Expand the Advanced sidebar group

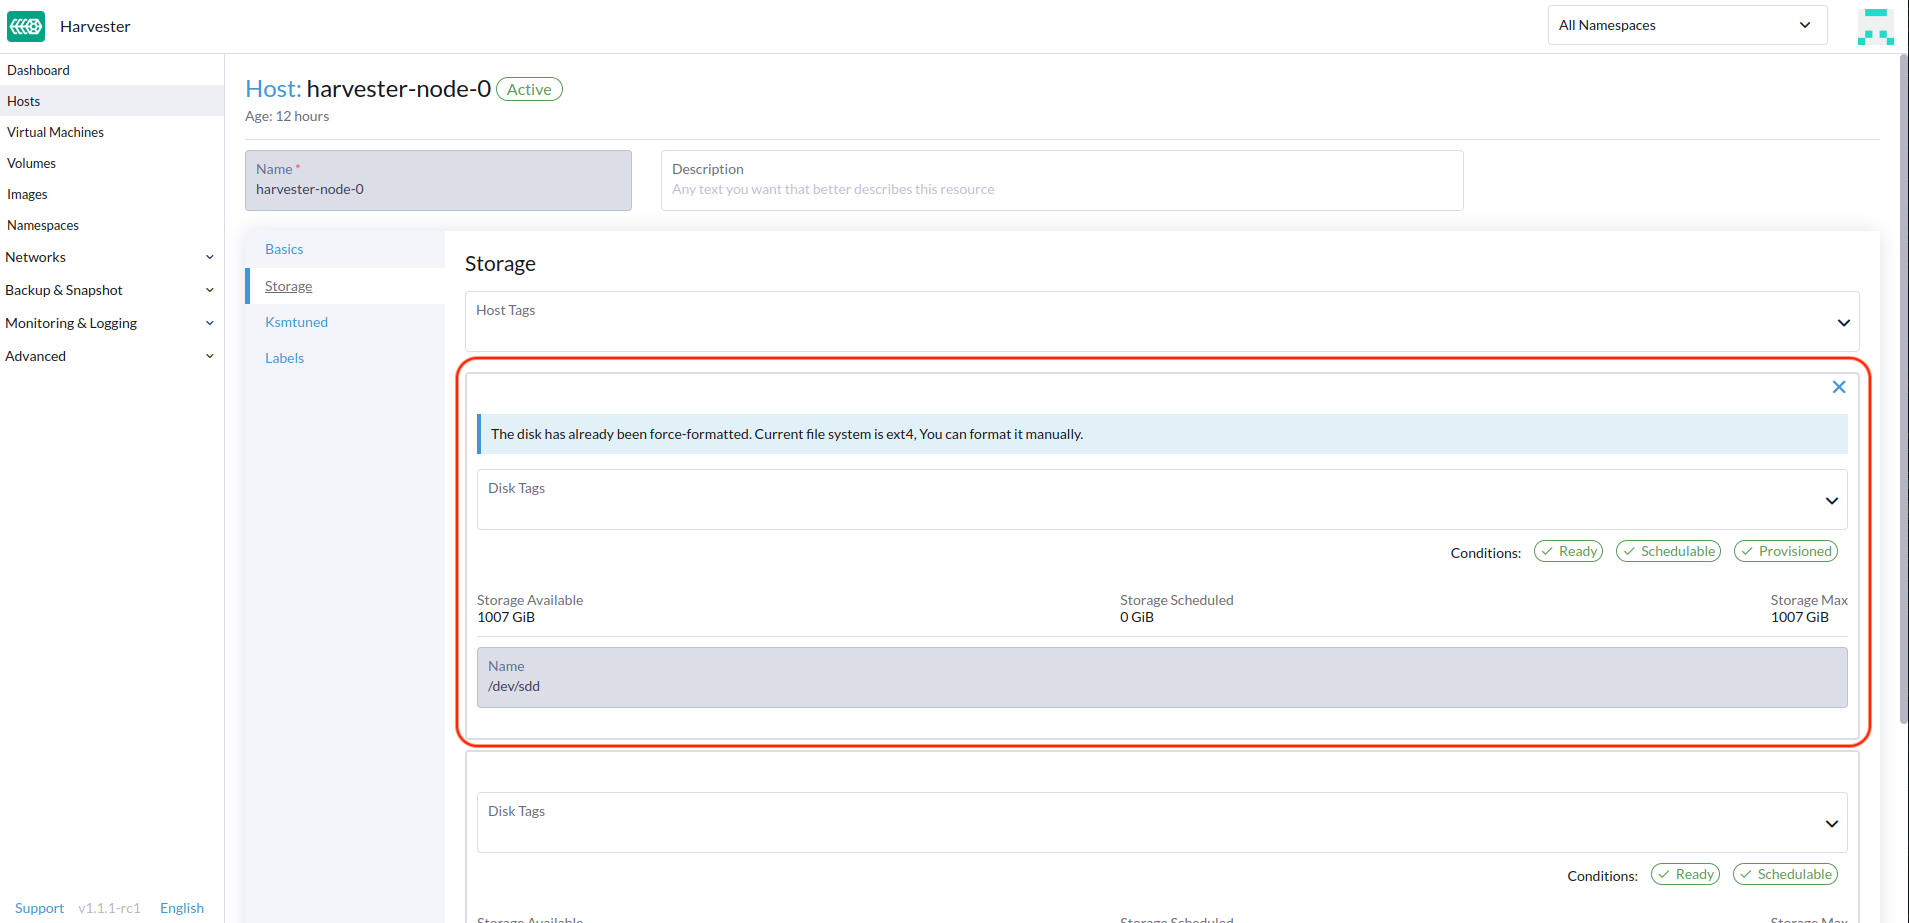pyautogui.click(x=110, y=356)
